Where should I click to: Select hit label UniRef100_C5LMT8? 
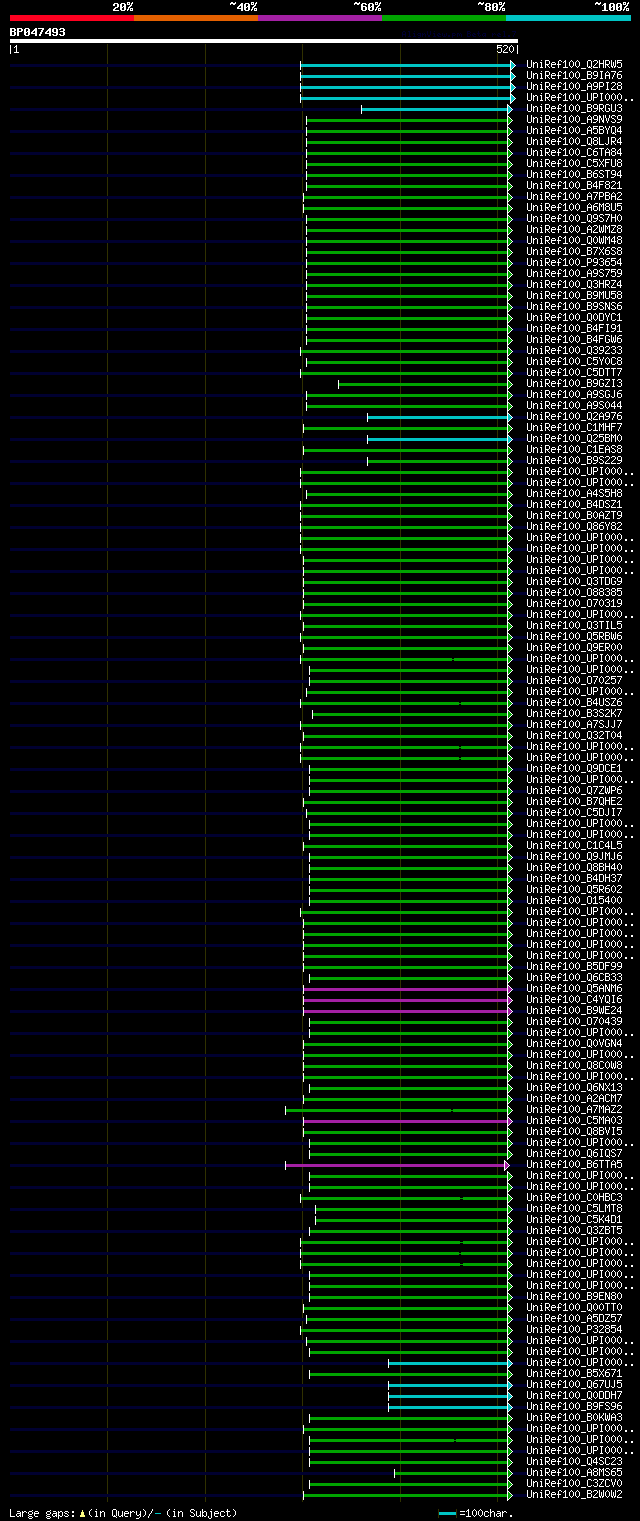[x=574, y=1208]
